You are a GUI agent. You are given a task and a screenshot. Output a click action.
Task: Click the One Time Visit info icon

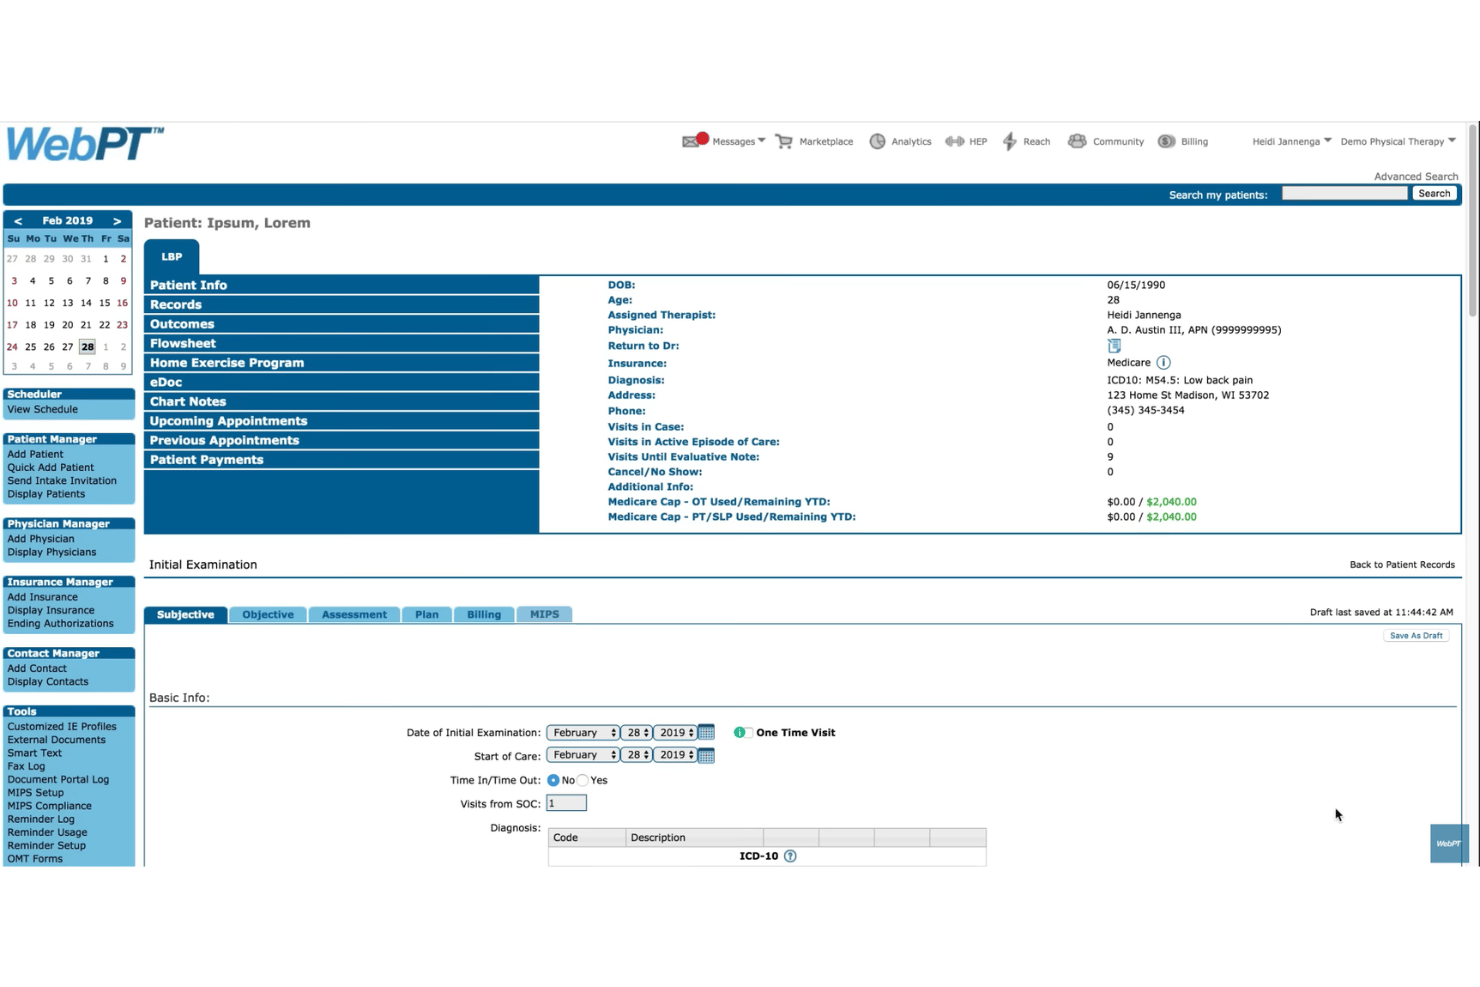(x=739, y=732)
